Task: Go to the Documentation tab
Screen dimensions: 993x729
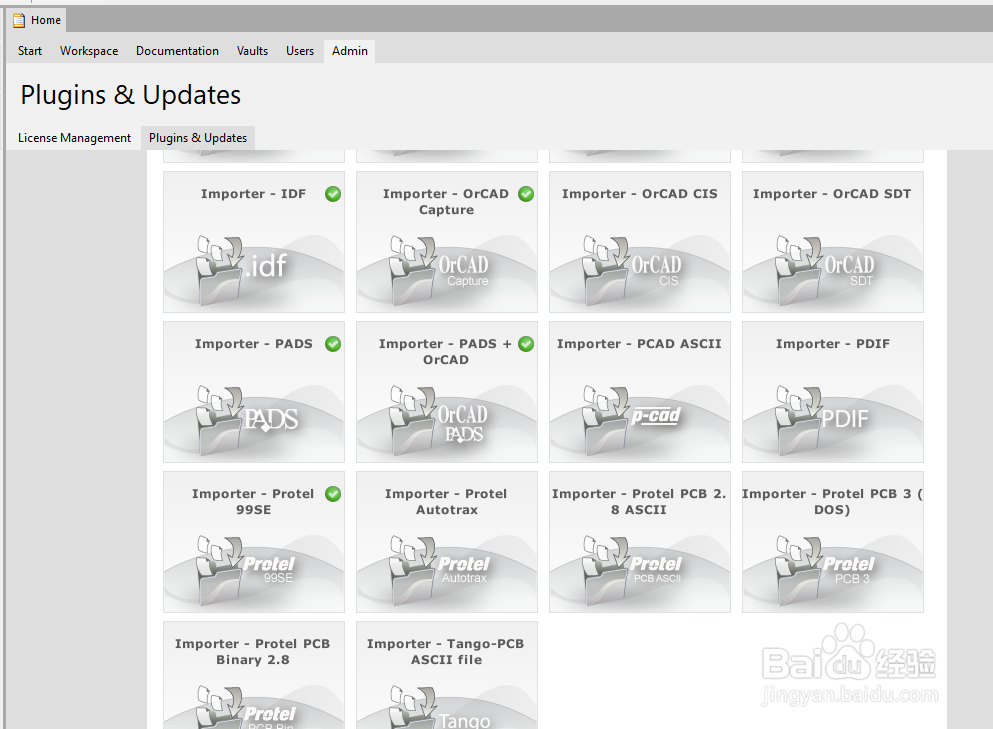Action: tap(177, 51)
